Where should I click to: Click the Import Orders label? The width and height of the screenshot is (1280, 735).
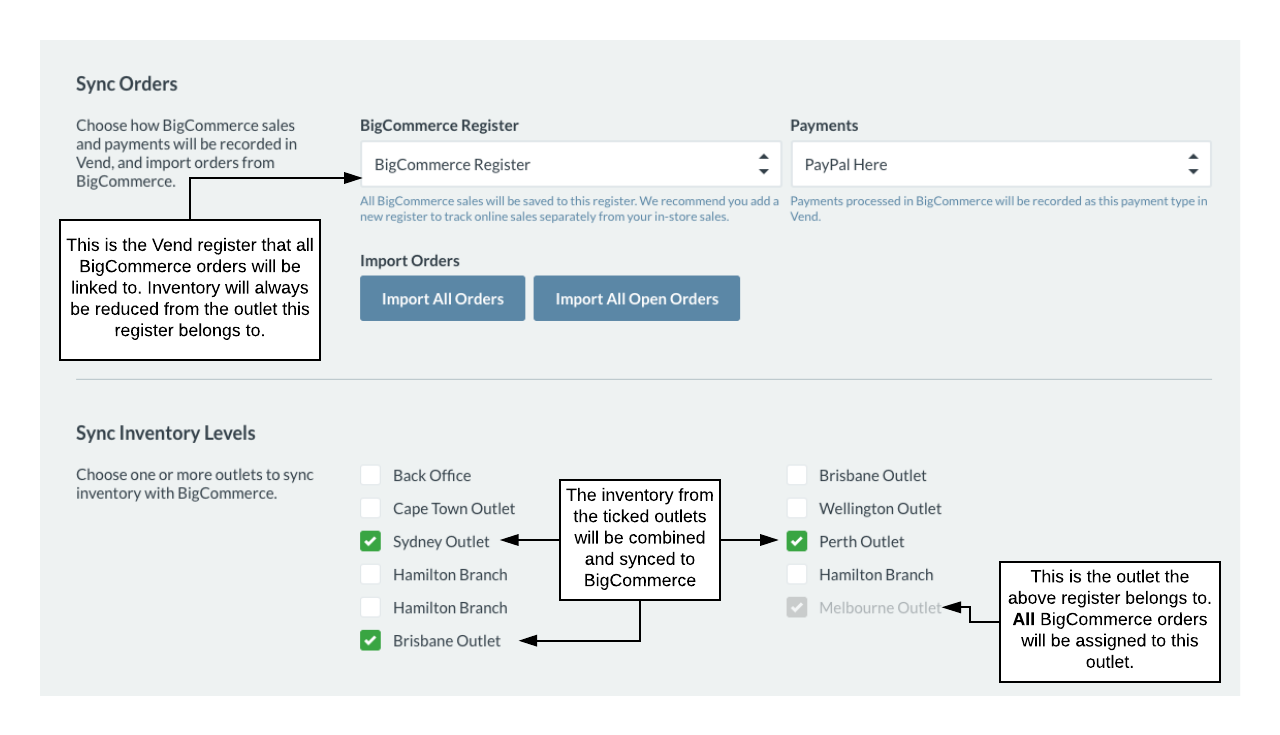pyautogui.click(x=410, y=260)
